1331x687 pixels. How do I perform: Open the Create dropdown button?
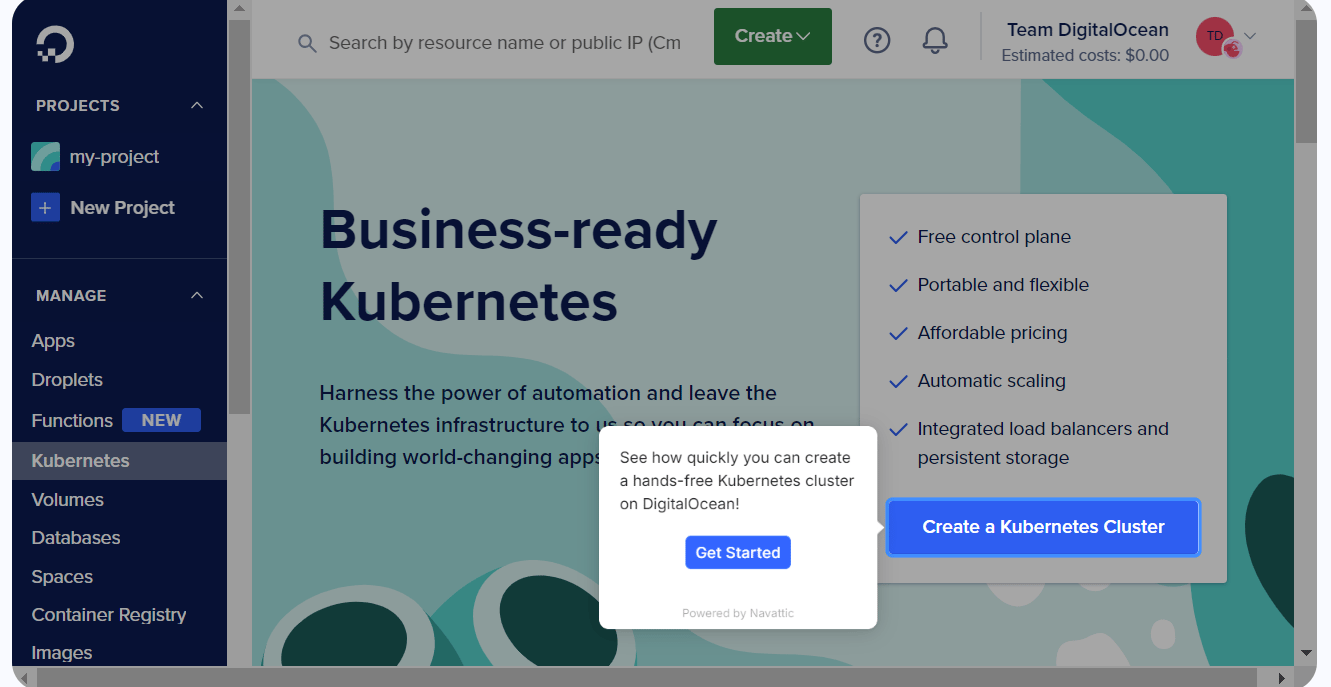point(773,36)
